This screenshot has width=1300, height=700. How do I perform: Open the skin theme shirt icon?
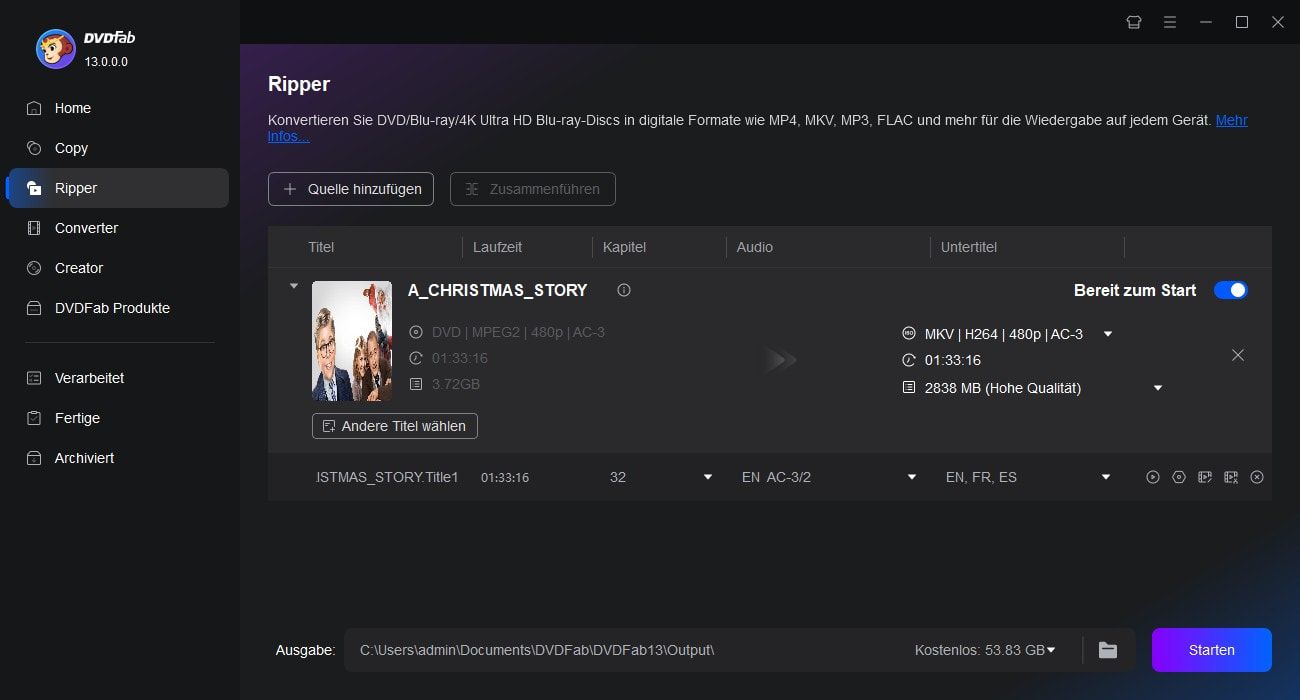pyautogui.click(x=1134, y=22)
